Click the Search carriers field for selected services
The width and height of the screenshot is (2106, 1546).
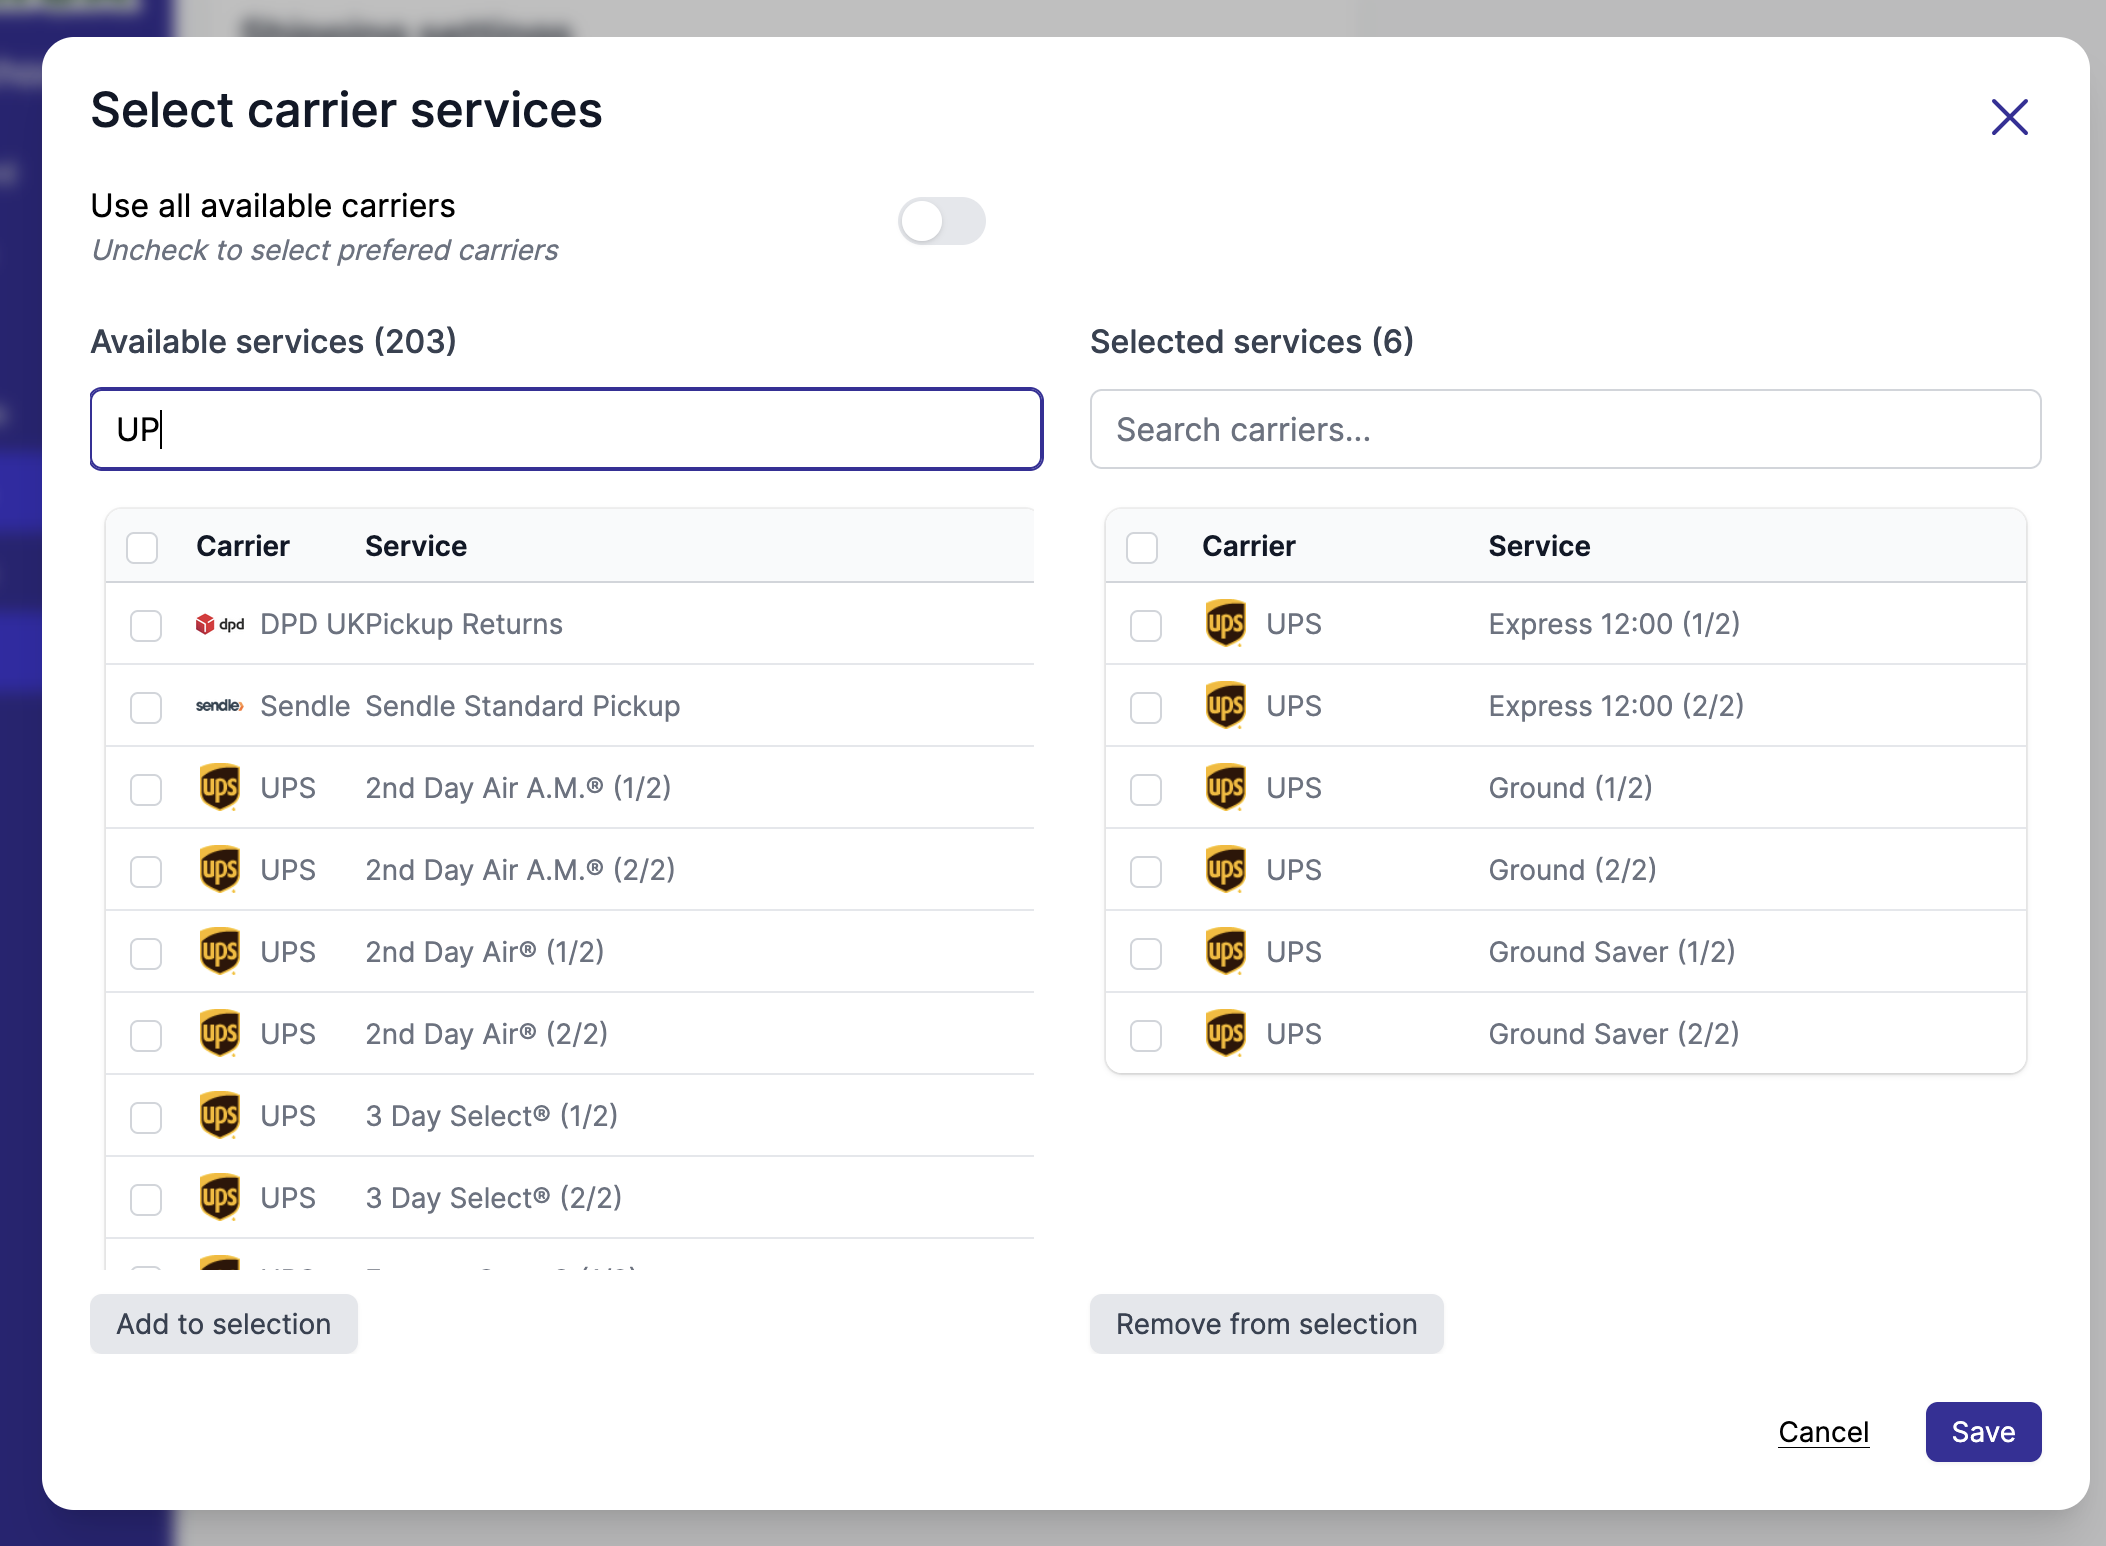coord(1565,428)
